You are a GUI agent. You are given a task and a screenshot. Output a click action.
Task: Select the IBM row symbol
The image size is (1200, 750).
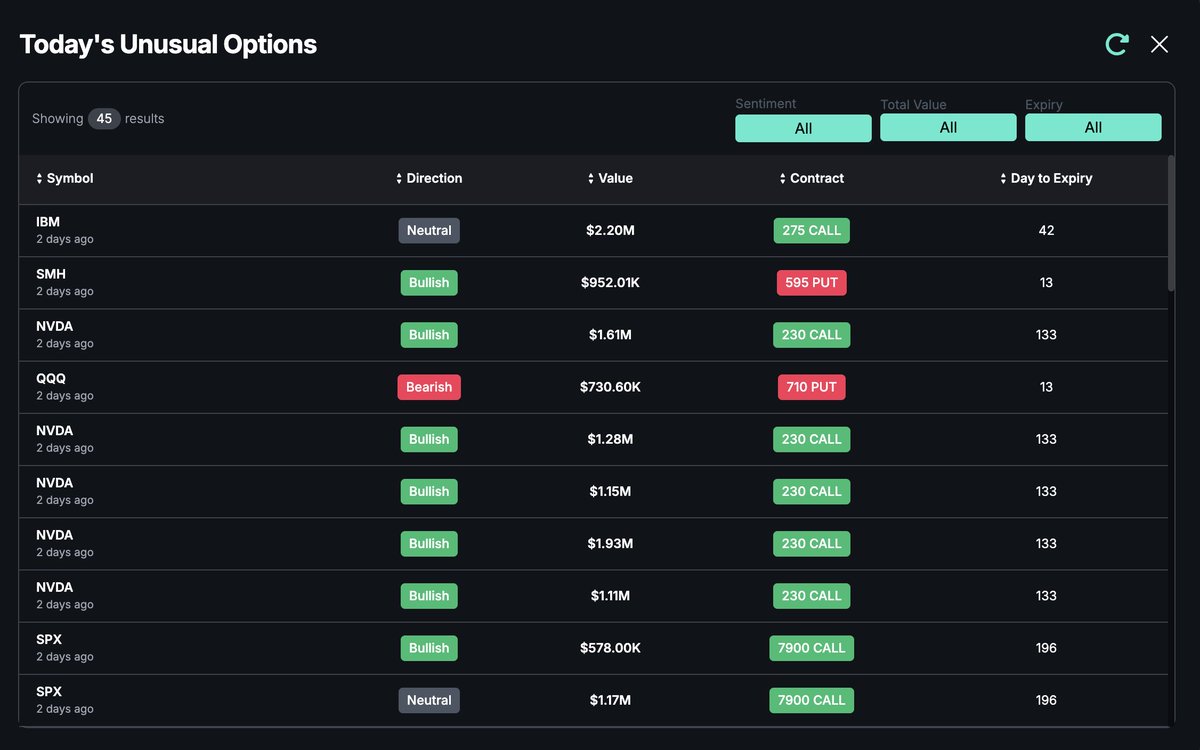tap(48, 222)
